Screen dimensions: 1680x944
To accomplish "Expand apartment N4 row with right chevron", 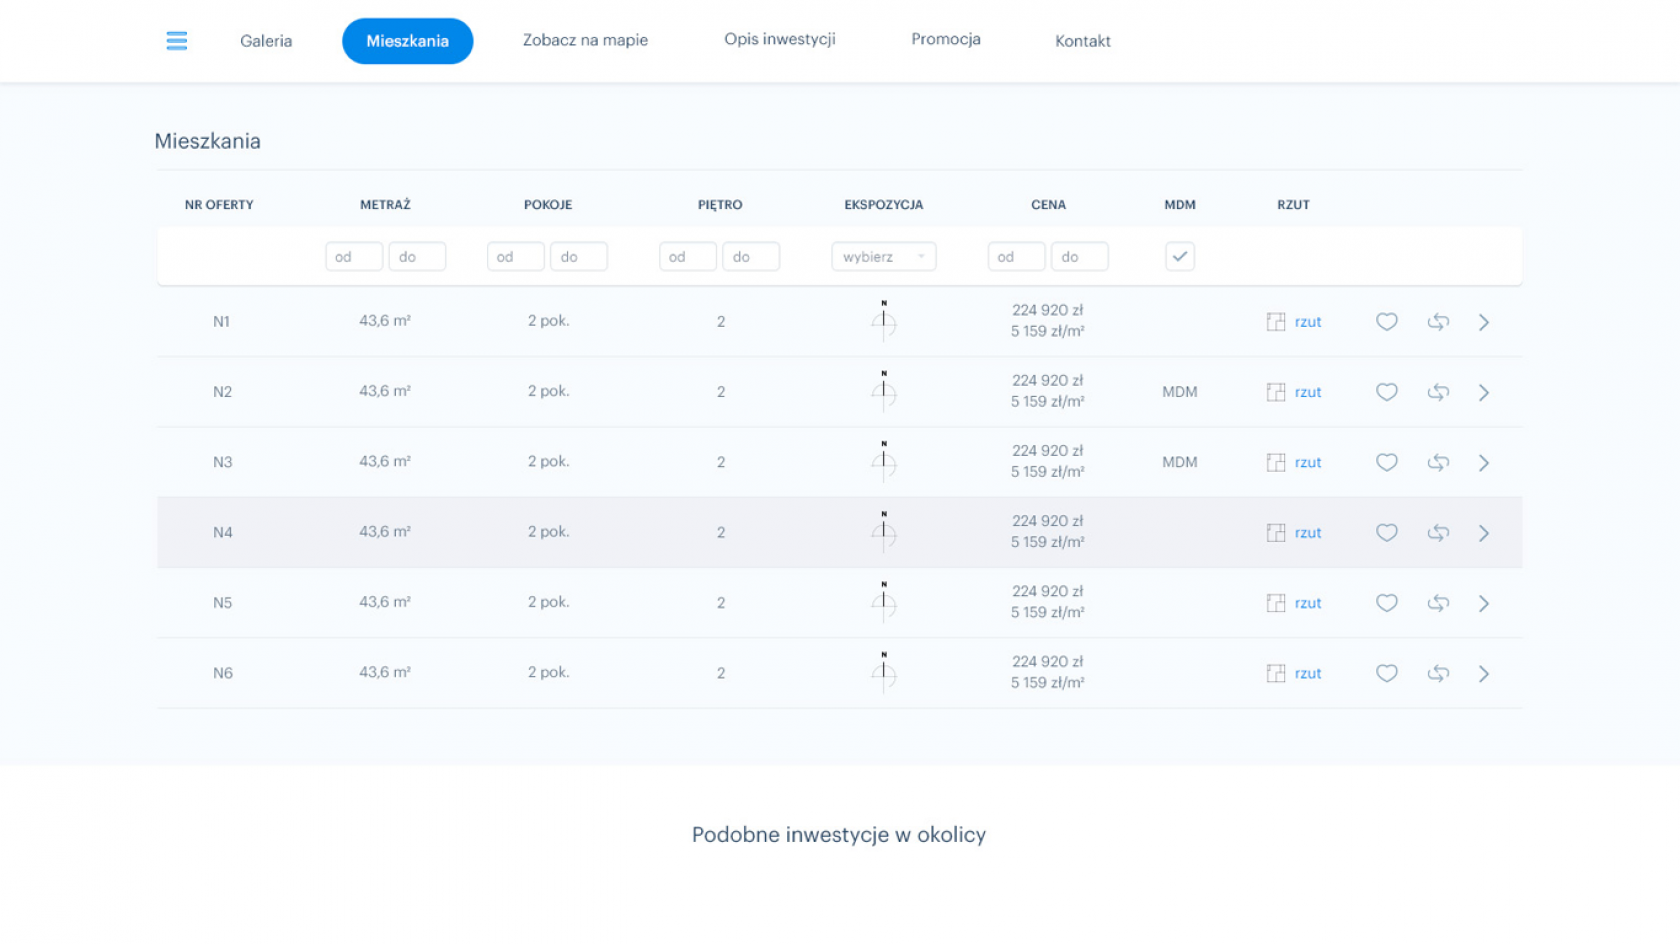I will pyautogui.click(x=1484, y=533).
